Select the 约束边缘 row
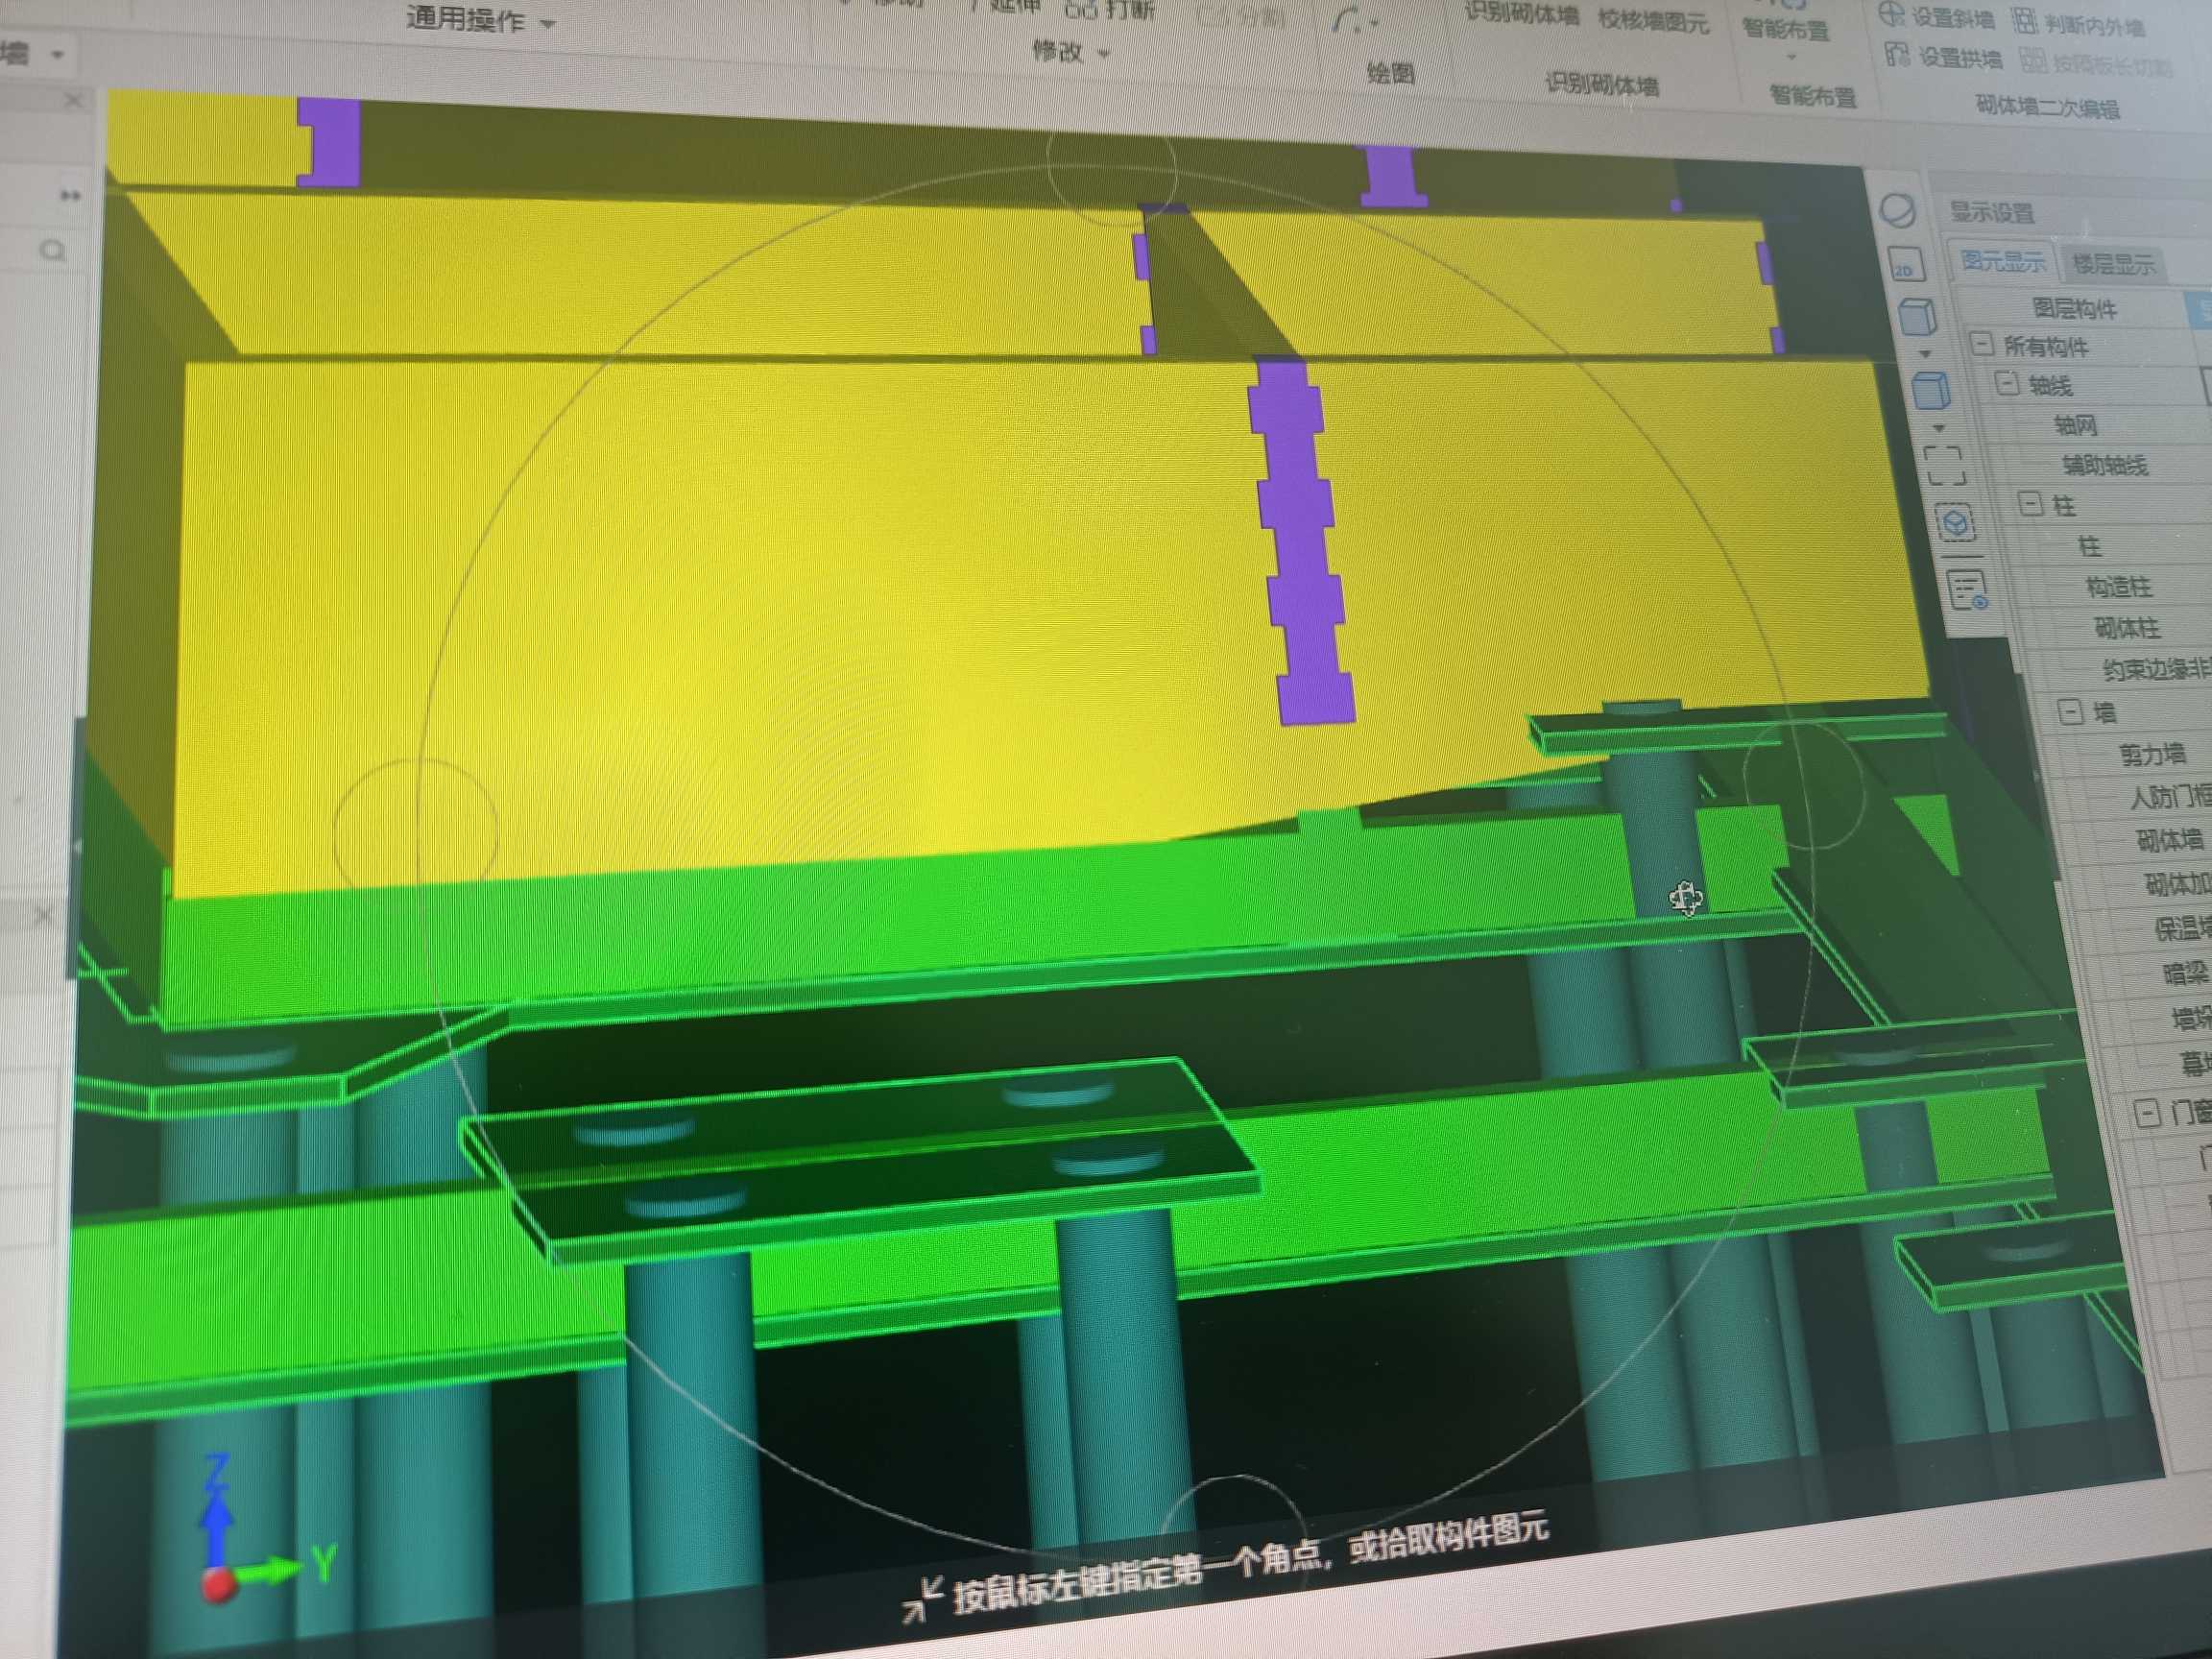This screenshot has width=2212, height=1659. click(2156, 669)
